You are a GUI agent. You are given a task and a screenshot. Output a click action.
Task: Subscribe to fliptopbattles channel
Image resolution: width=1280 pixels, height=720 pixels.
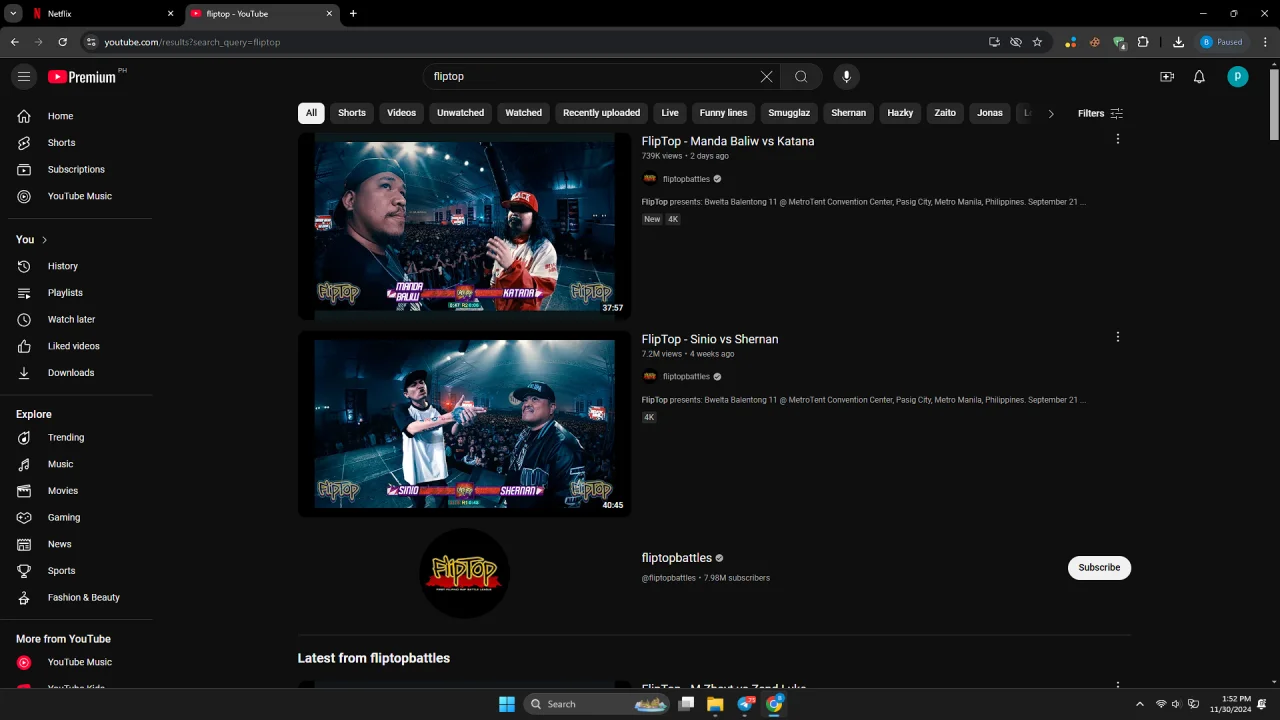pyautogui.click(x=1099, y=567)
